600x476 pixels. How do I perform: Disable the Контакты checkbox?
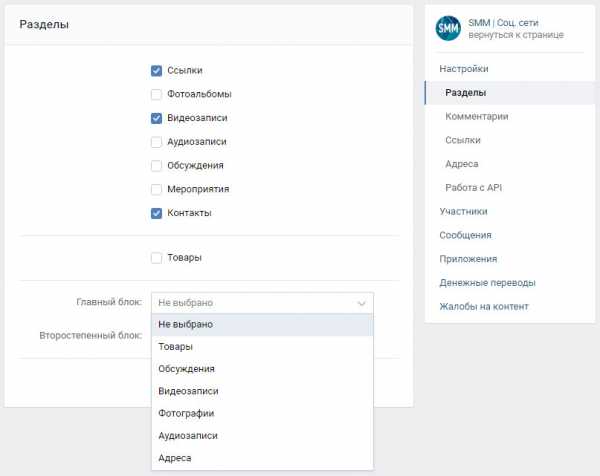(156, 213)
